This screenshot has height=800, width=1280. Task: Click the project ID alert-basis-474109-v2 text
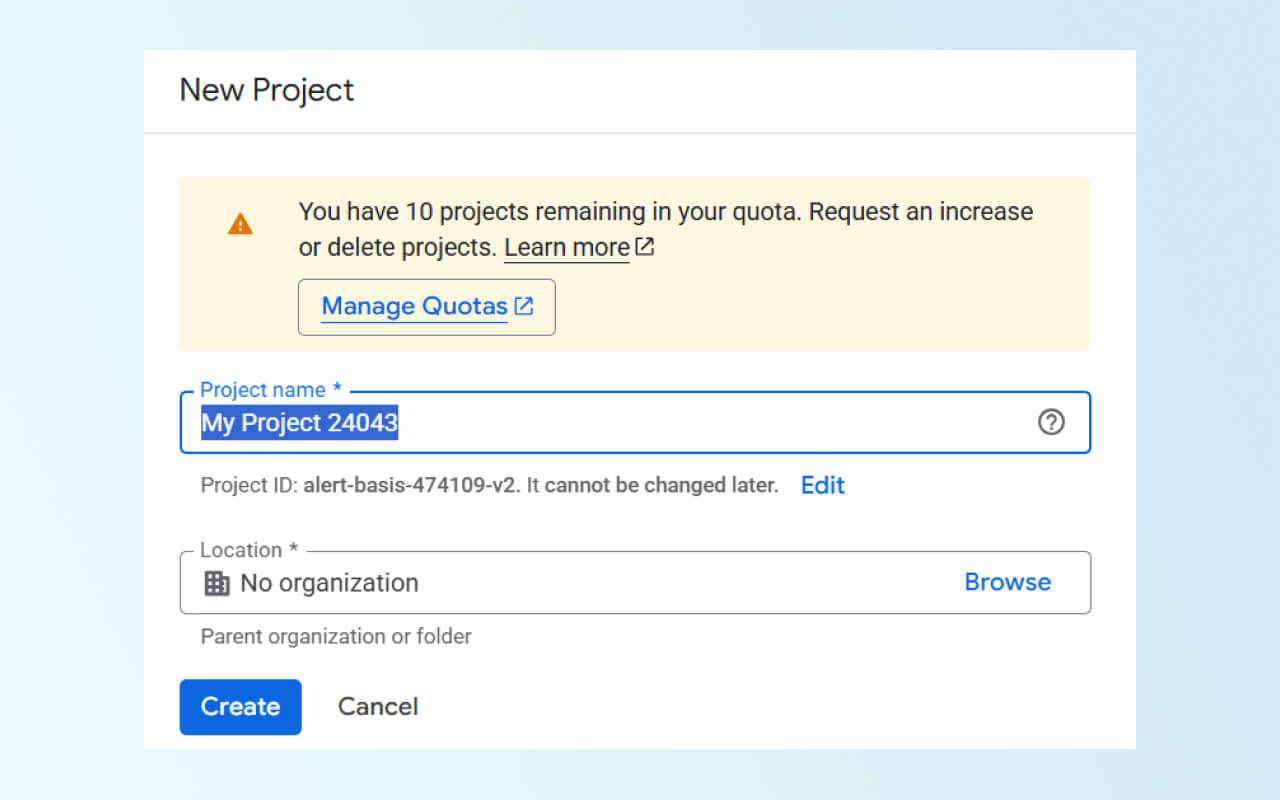click(x=410, y=486)
